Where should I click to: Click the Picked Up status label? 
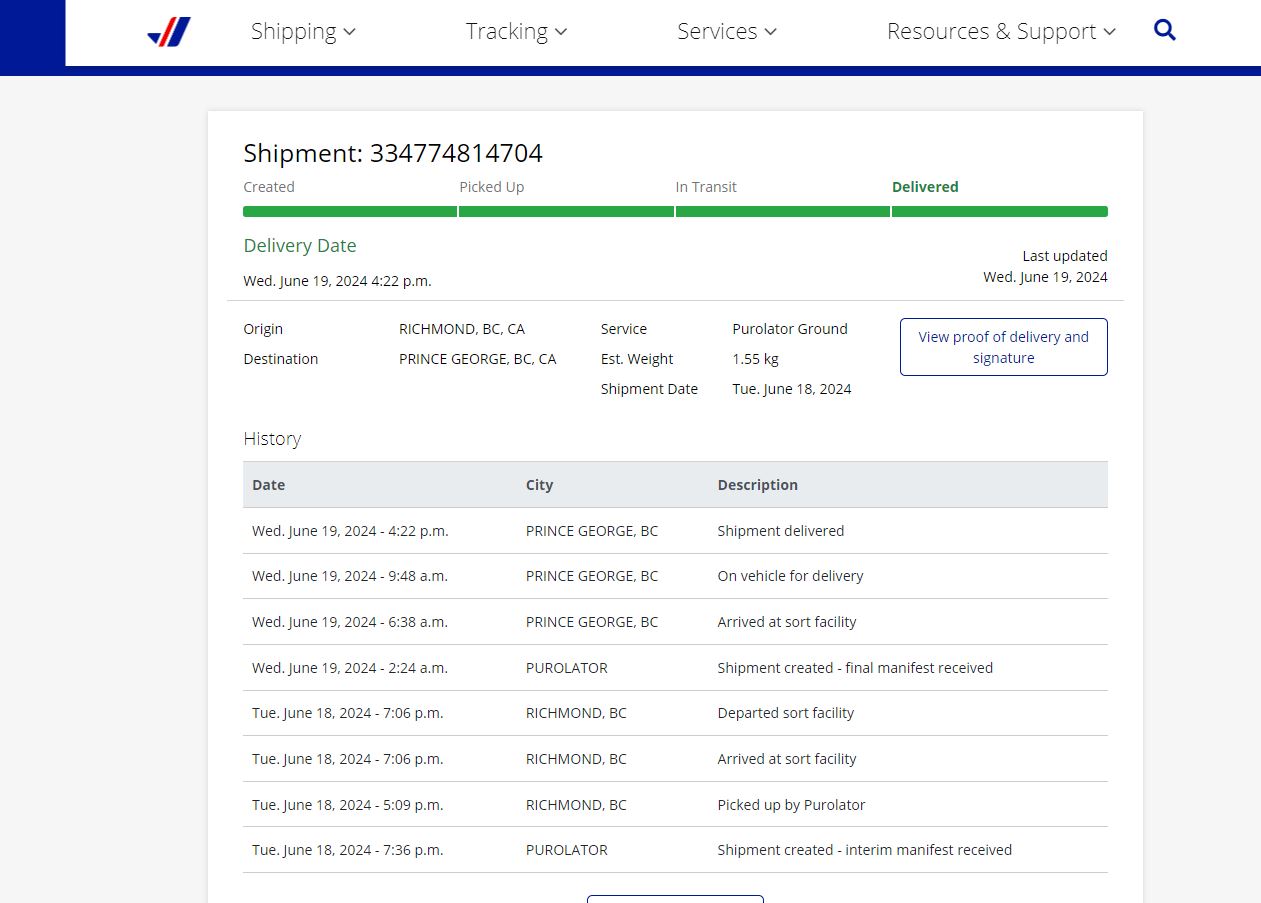[492, 187]
